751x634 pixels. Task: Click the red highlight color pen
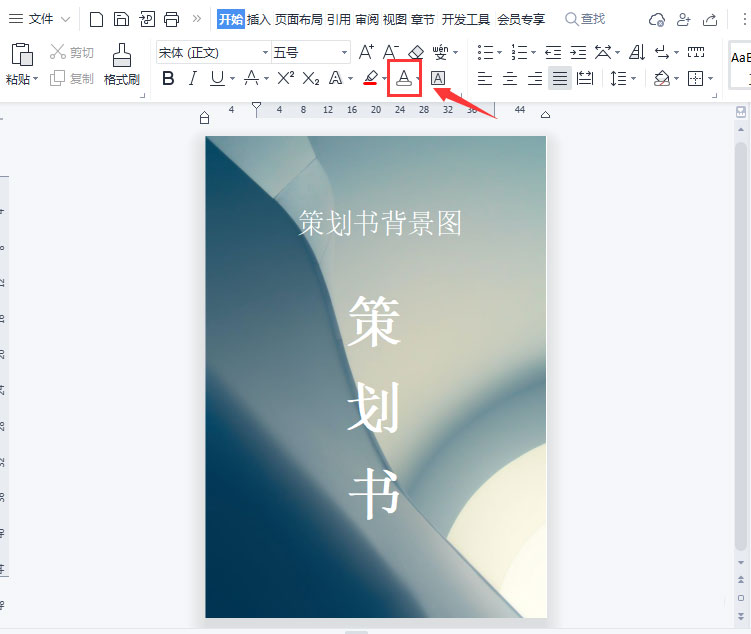click(370, 78)
